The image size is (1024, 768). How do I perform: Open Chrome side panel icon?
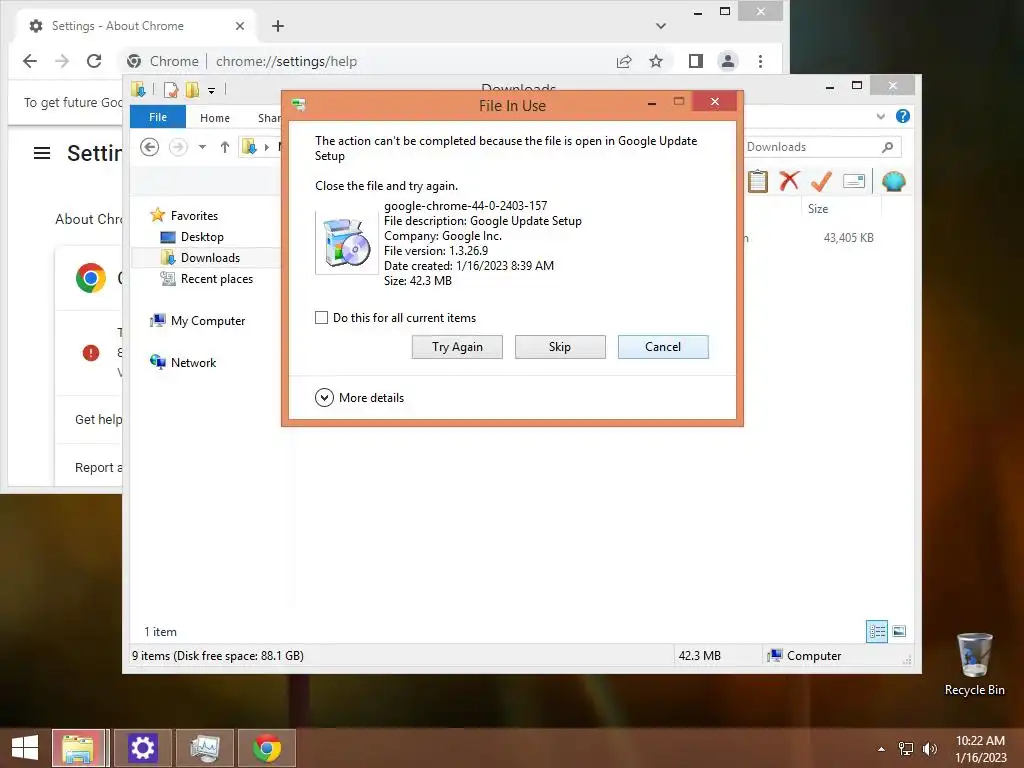pos(696,61)
